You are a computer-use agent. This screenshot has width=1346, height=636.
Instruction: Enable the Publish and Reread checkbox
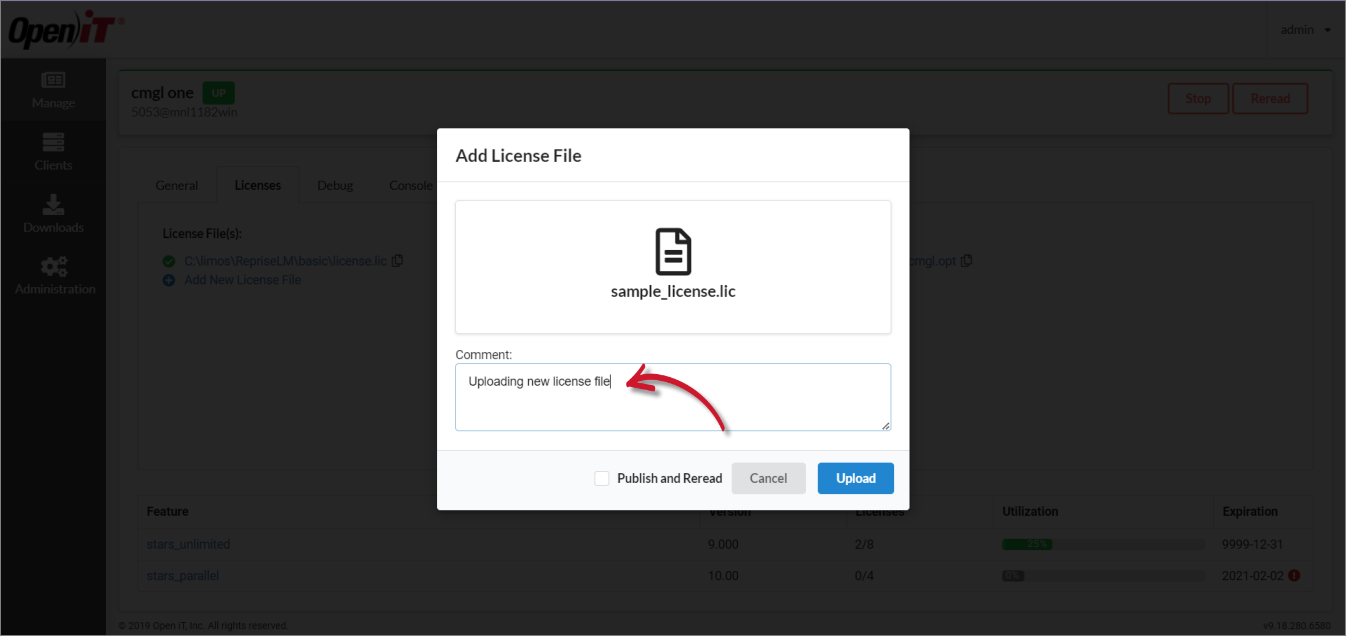click(x=602, y=478)
